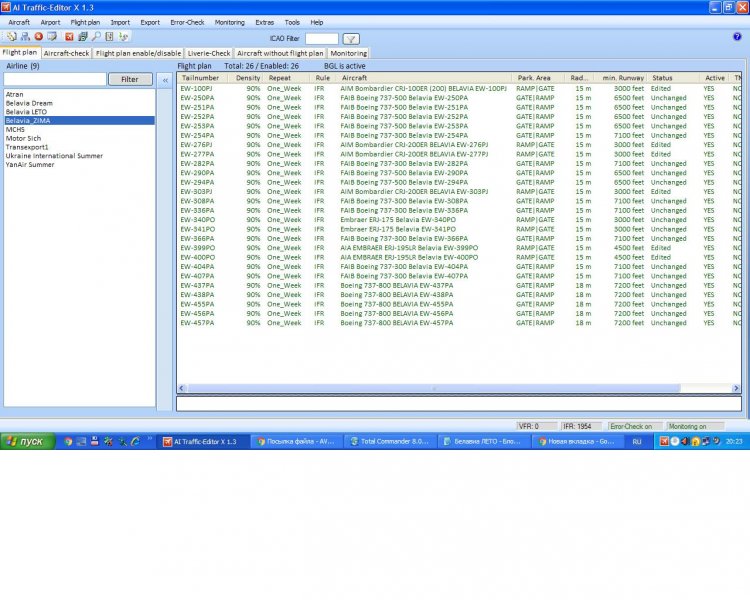Switch to the Total Commander taskbar window

(389, 442)
